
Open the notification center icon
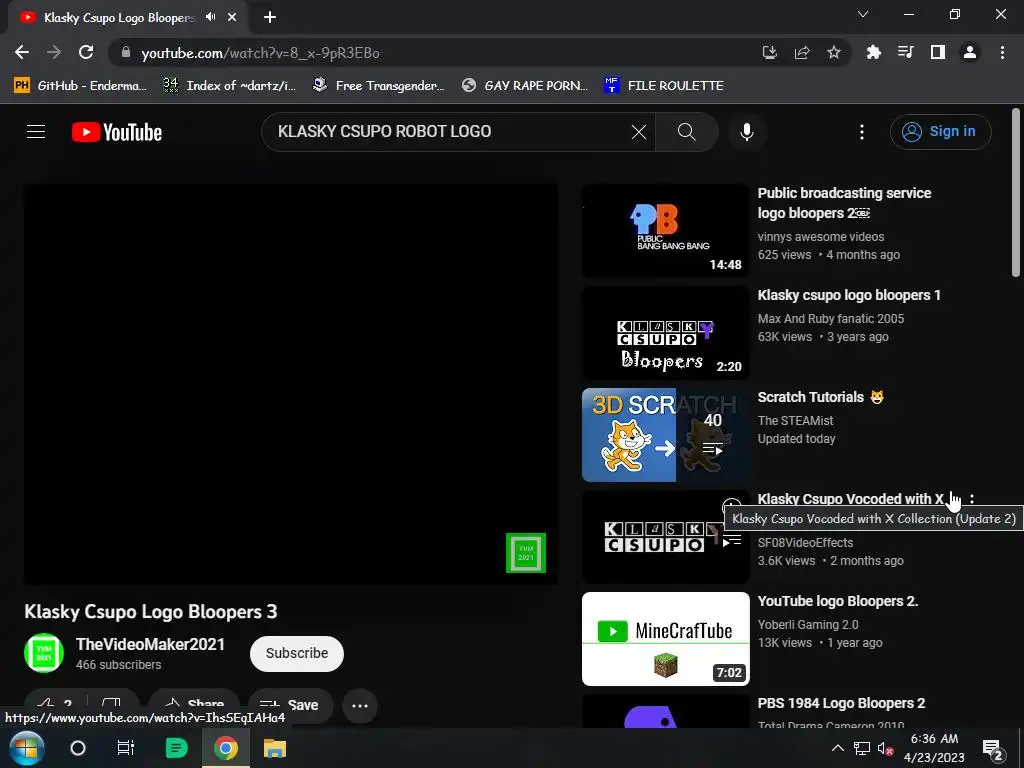pyautogui.click(x=993, y=748)
